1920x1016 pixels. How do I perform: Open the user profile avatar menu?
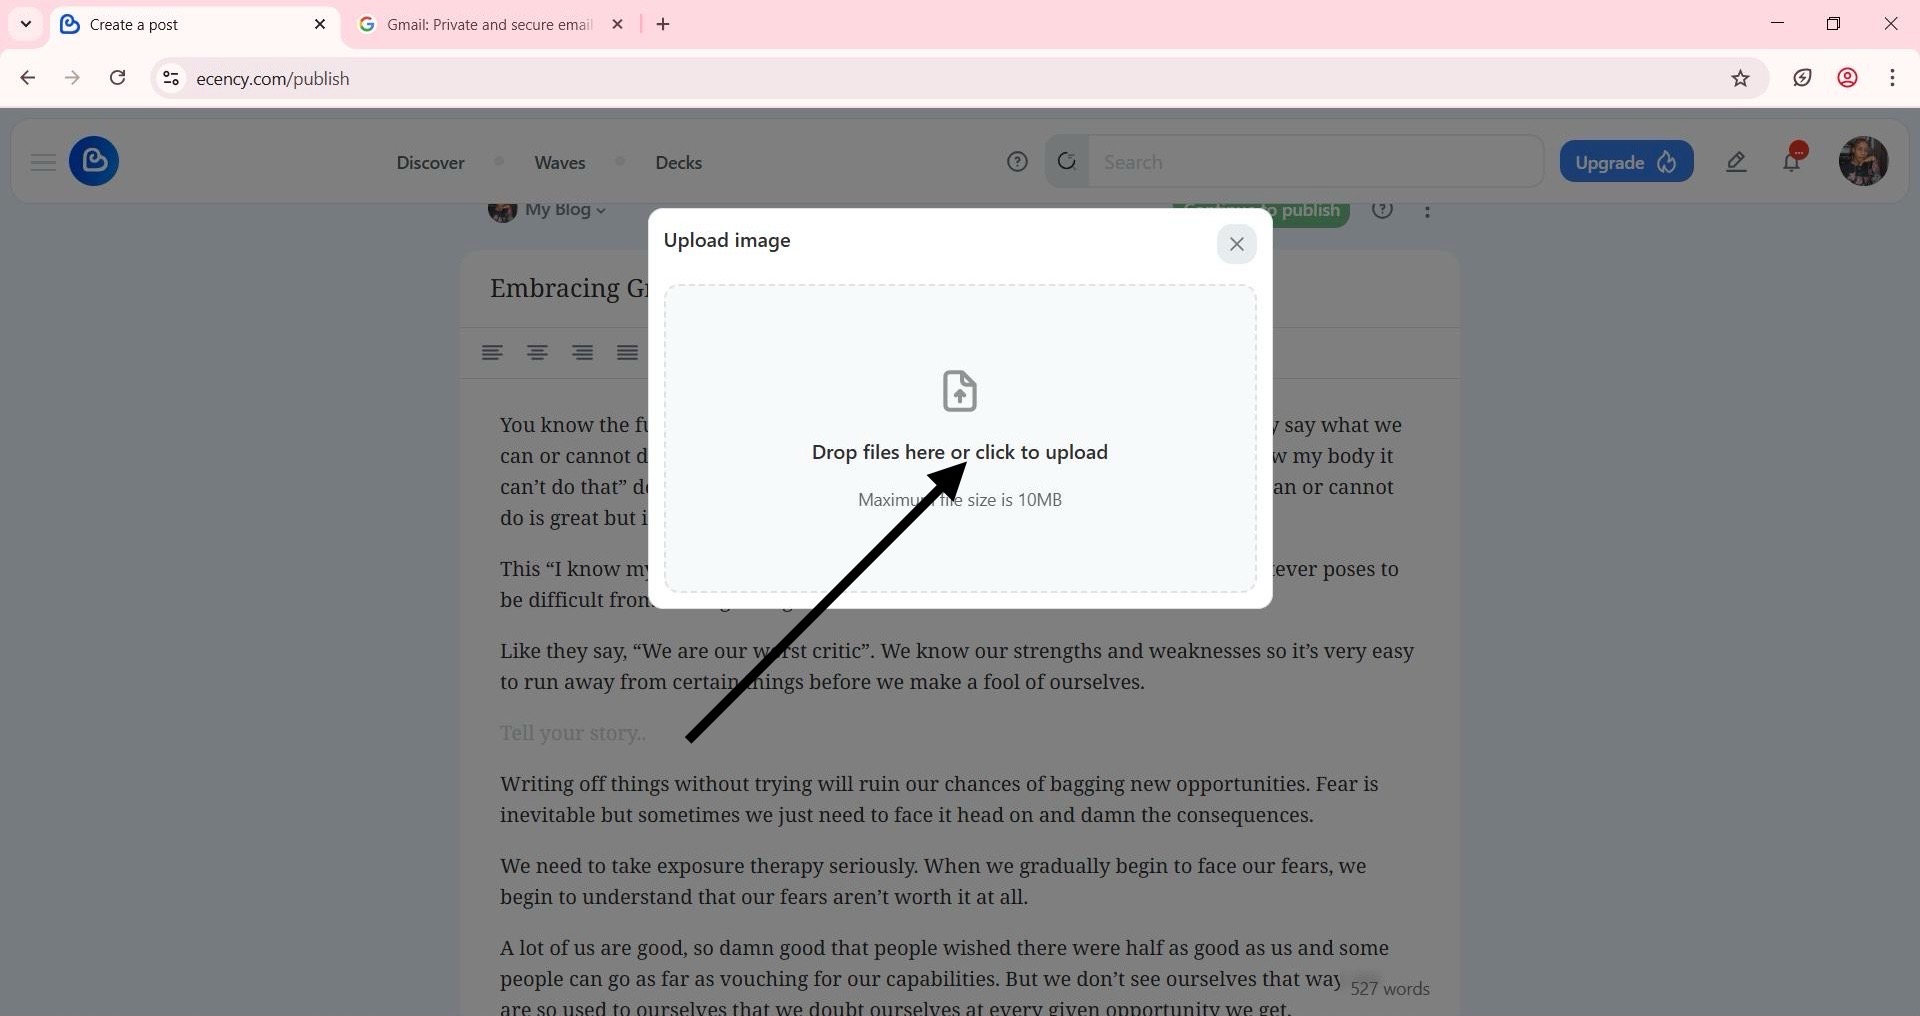point(1863,161)
